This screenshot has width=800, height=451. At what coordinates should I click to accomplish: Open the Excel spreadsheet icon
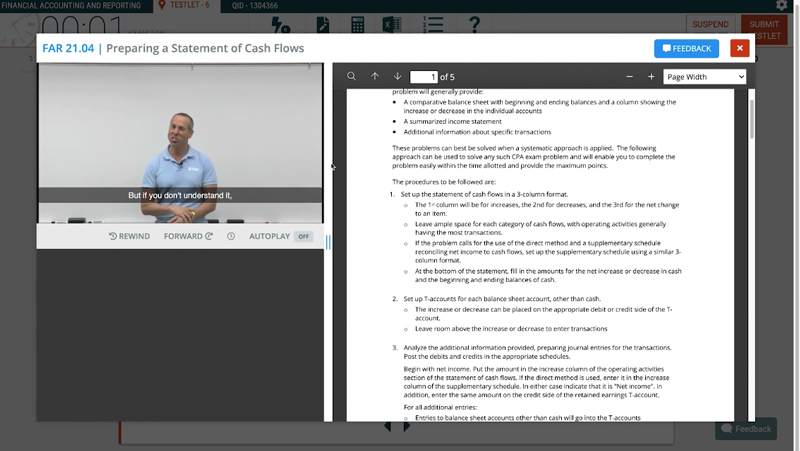coord(392,24)
